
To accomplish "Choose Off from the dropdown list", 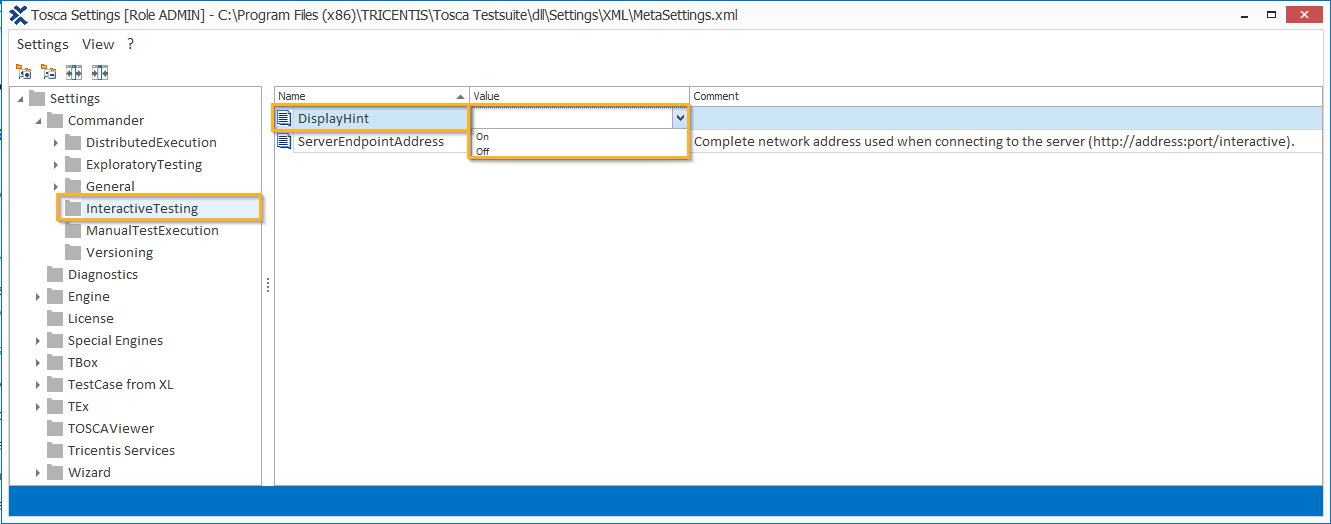I will pyautogui.click(x=579, y=151).
